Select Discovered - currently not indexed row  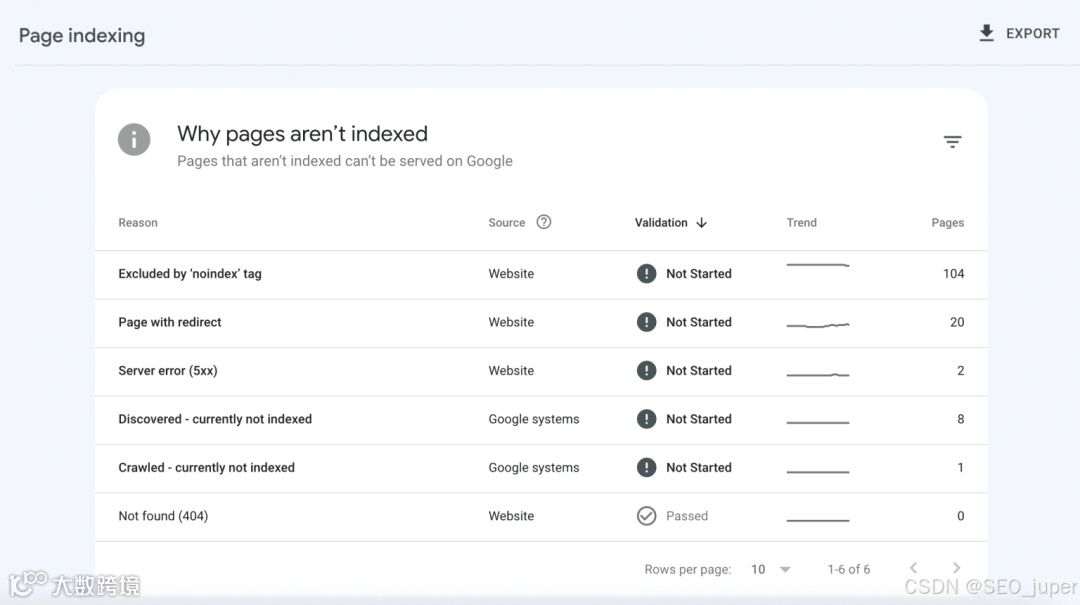pos(215,419)
